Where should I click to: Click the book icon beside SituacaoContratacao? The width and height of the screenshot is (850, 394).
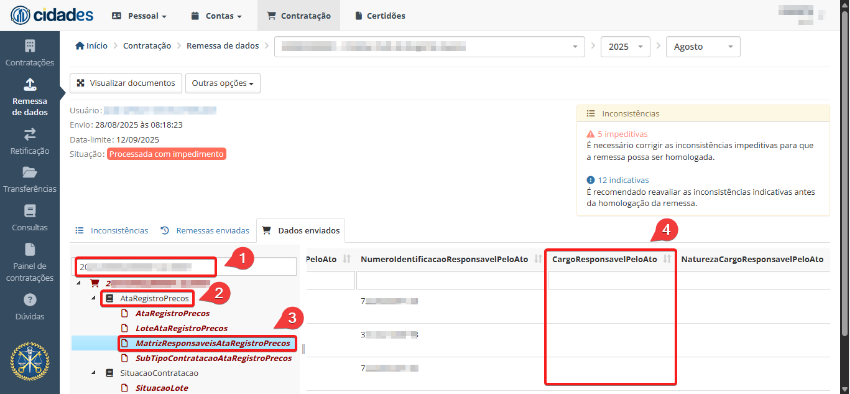(x=110, y=373)
